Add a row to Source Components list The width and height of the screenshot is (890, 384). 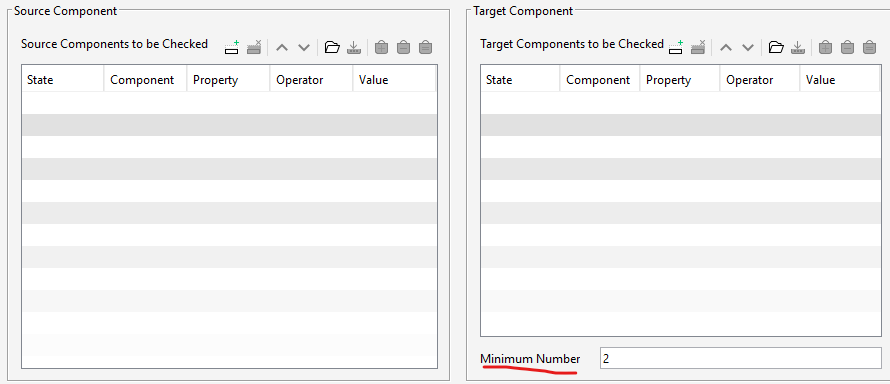click(x=232, y=47)
